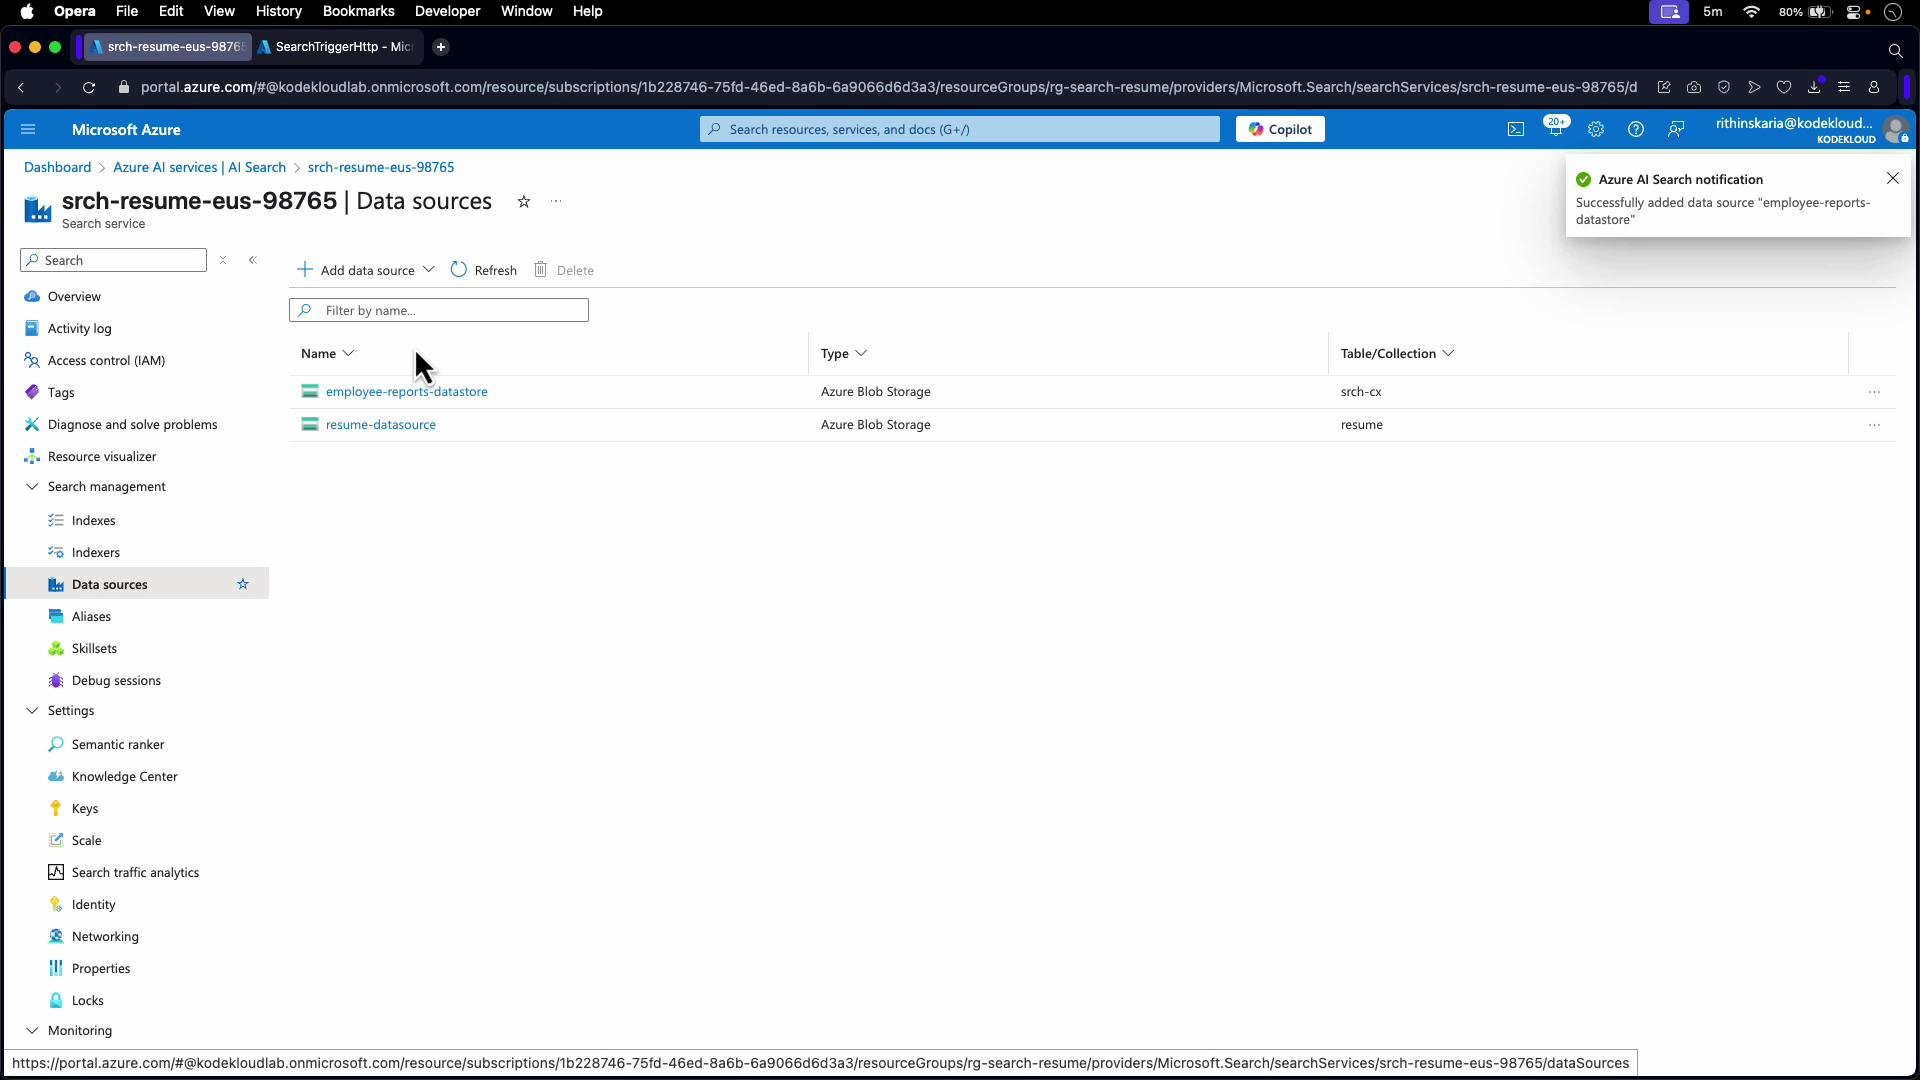Go back in Opera browser

point(21,88)
